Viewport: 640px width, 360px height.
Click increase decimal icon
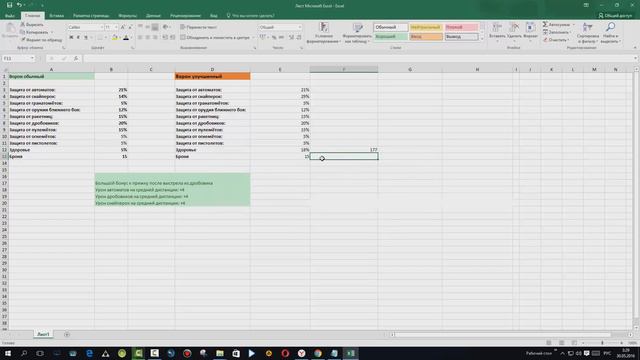tap(291, 38)
